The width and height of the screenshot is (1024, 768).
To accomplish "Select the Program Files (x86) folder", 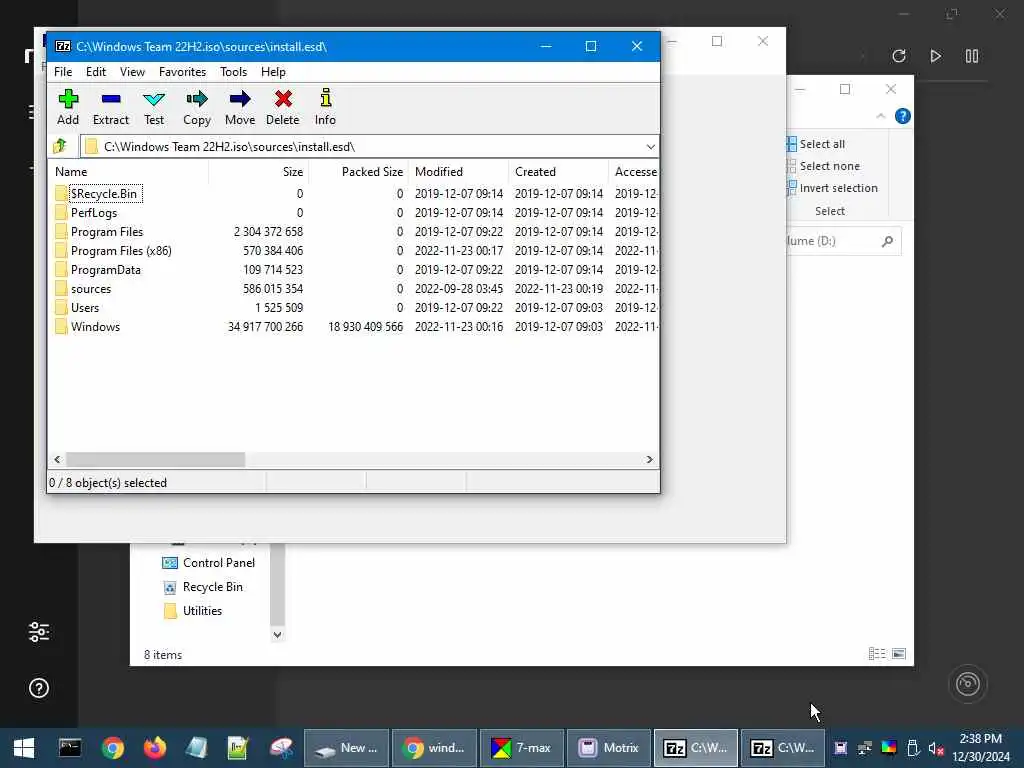I will [121, 251].
